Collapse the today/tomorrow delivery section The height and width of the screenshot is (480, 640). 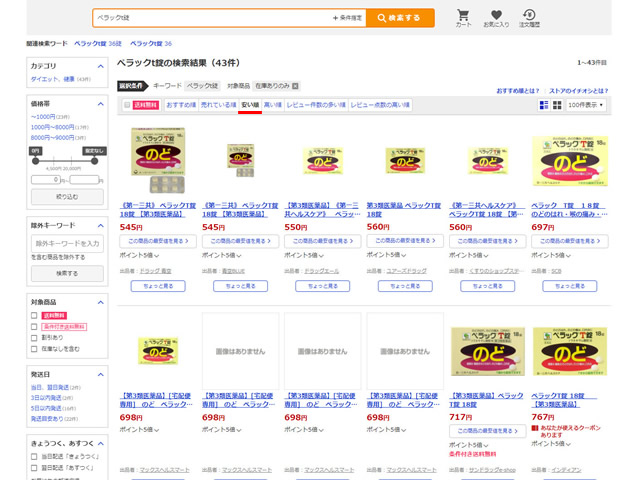(x=100, y=443)
